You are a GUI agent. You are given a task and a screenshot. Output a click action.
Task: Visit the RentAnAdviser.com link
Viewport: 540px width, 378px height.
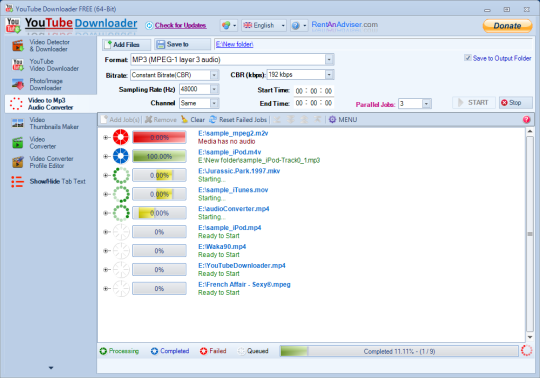[x=344, y=25]
